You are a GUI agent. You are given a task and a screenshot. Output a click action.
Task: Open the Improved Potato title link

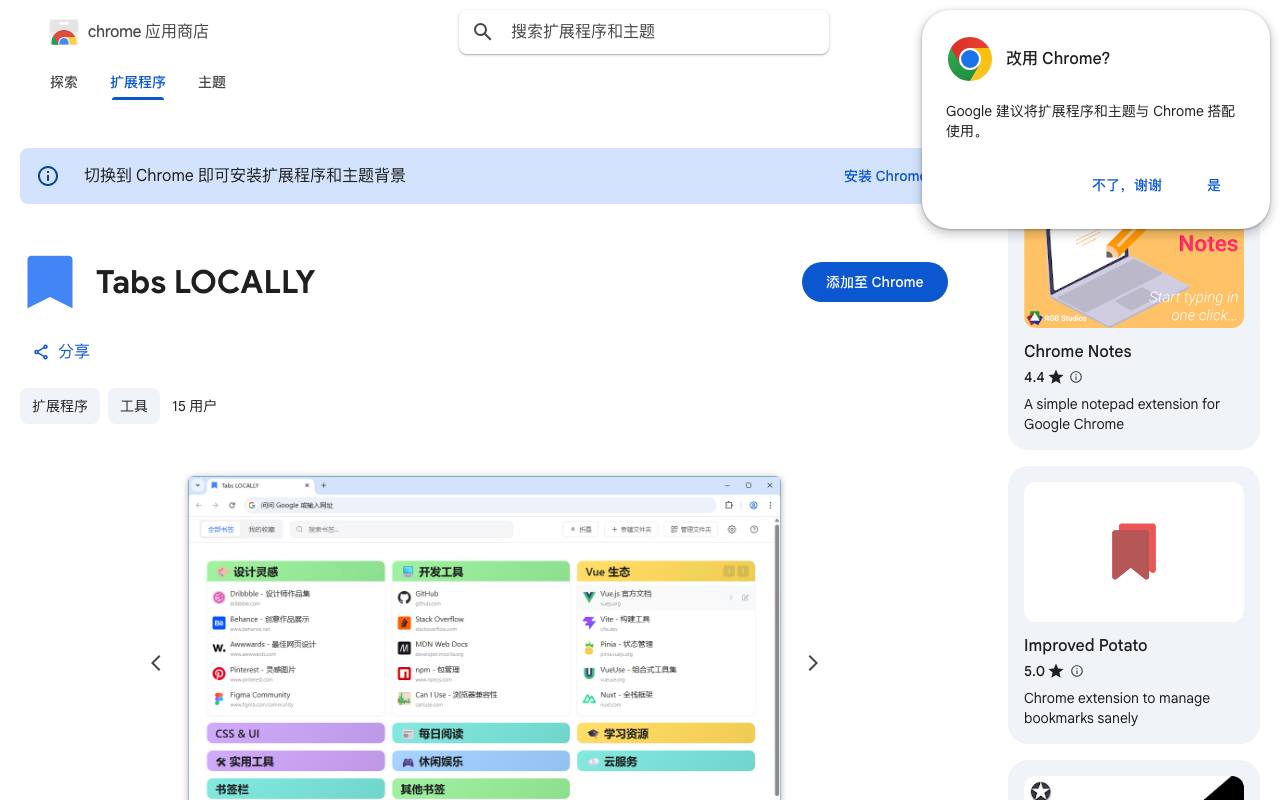click(x=1085, y=645)
